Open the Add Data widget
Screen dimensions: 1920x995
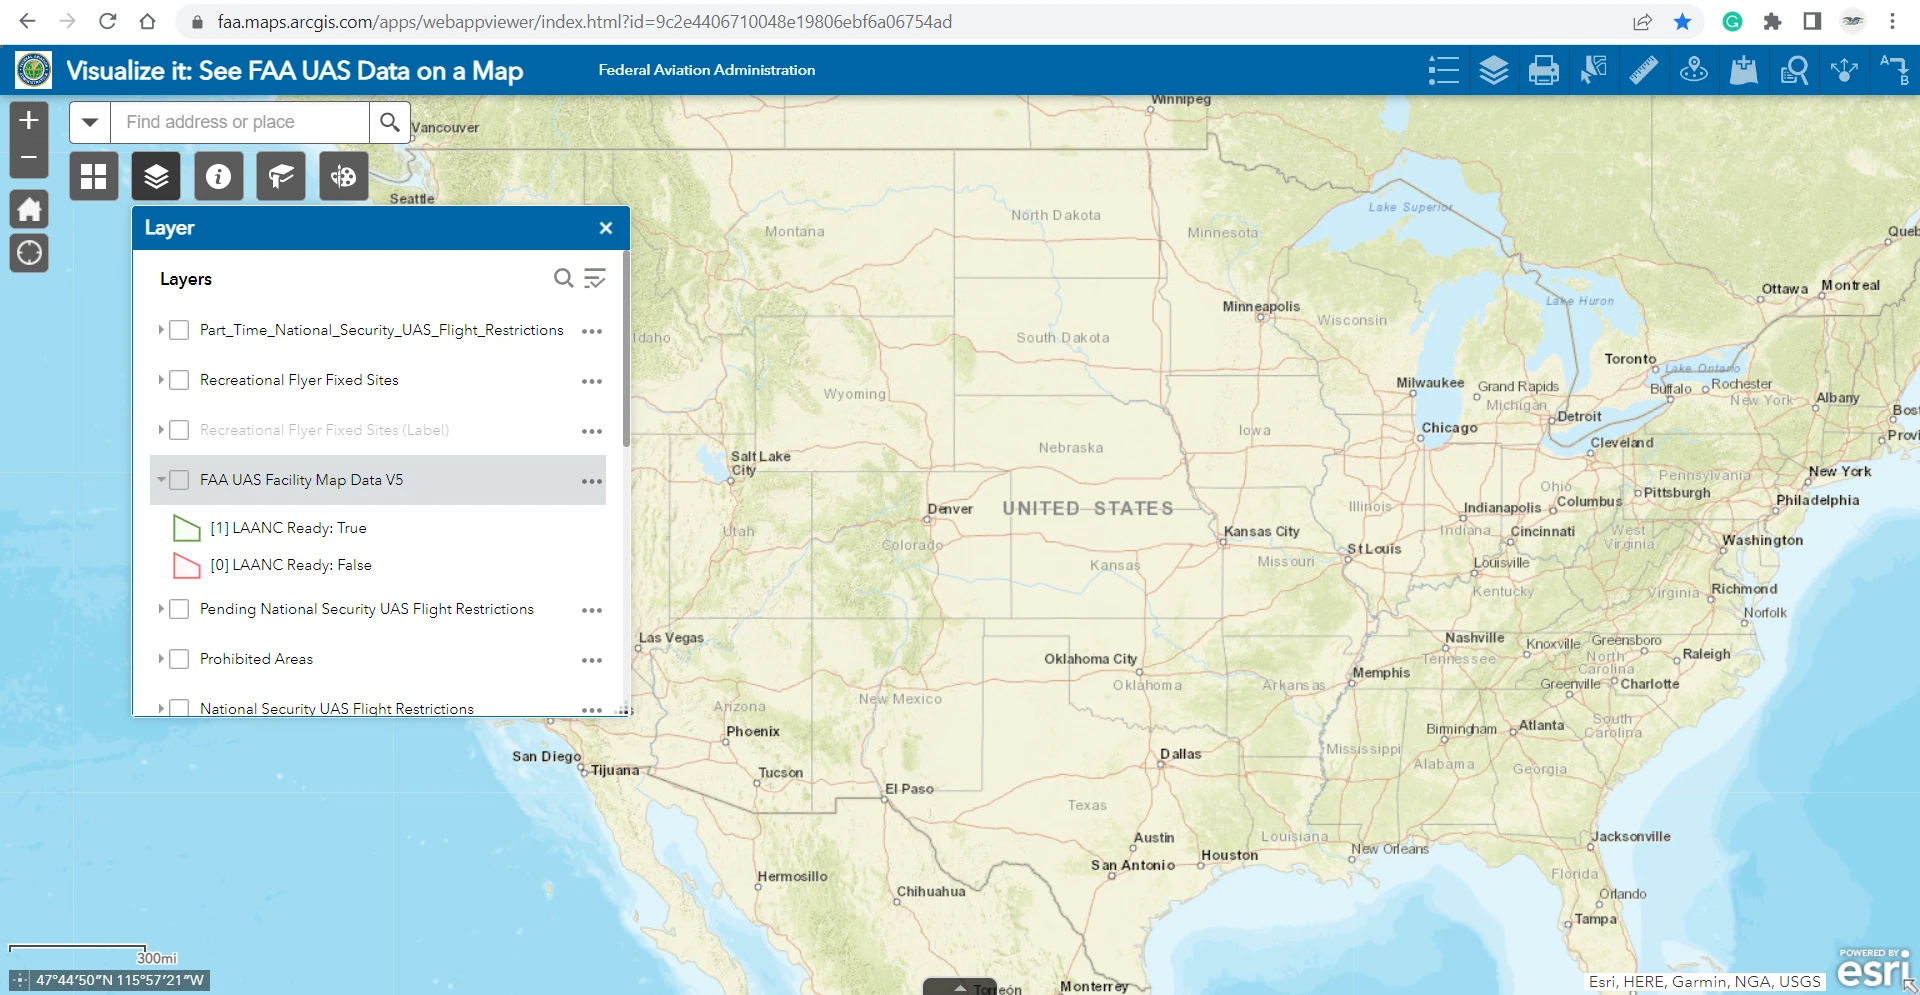pos(1744,70)
